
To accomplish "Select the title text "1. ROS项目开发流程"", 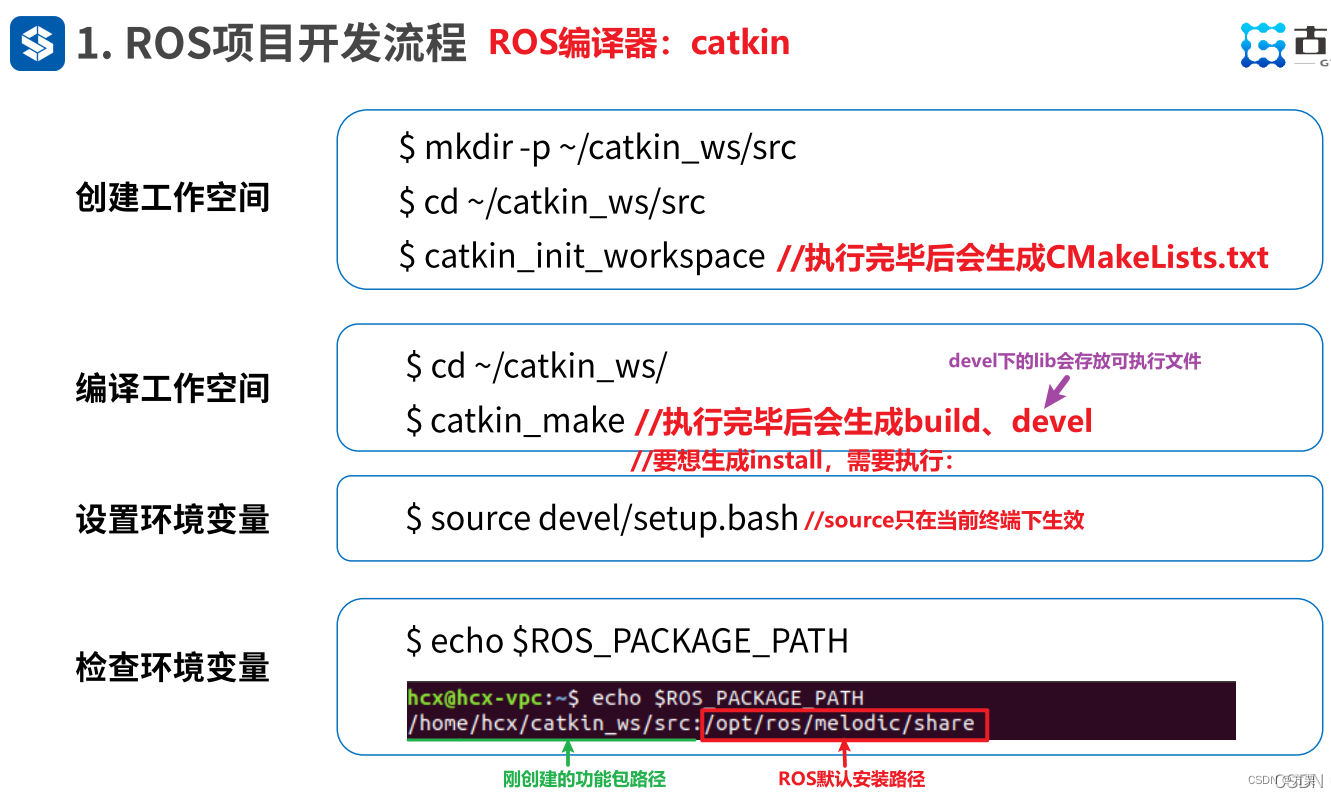I will pos(272,43).
